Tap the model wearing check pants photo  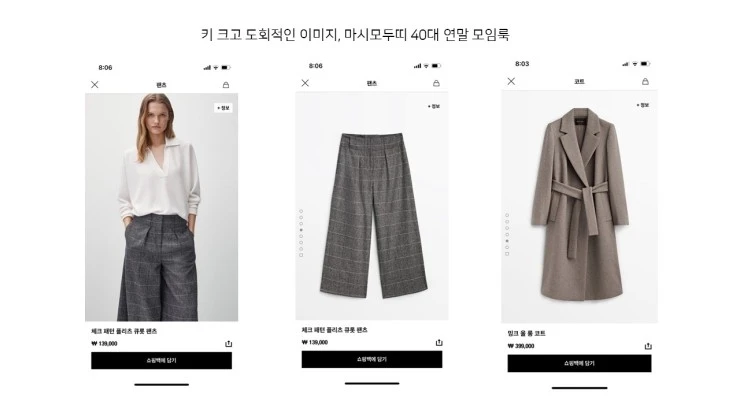[x=161, y=207]
